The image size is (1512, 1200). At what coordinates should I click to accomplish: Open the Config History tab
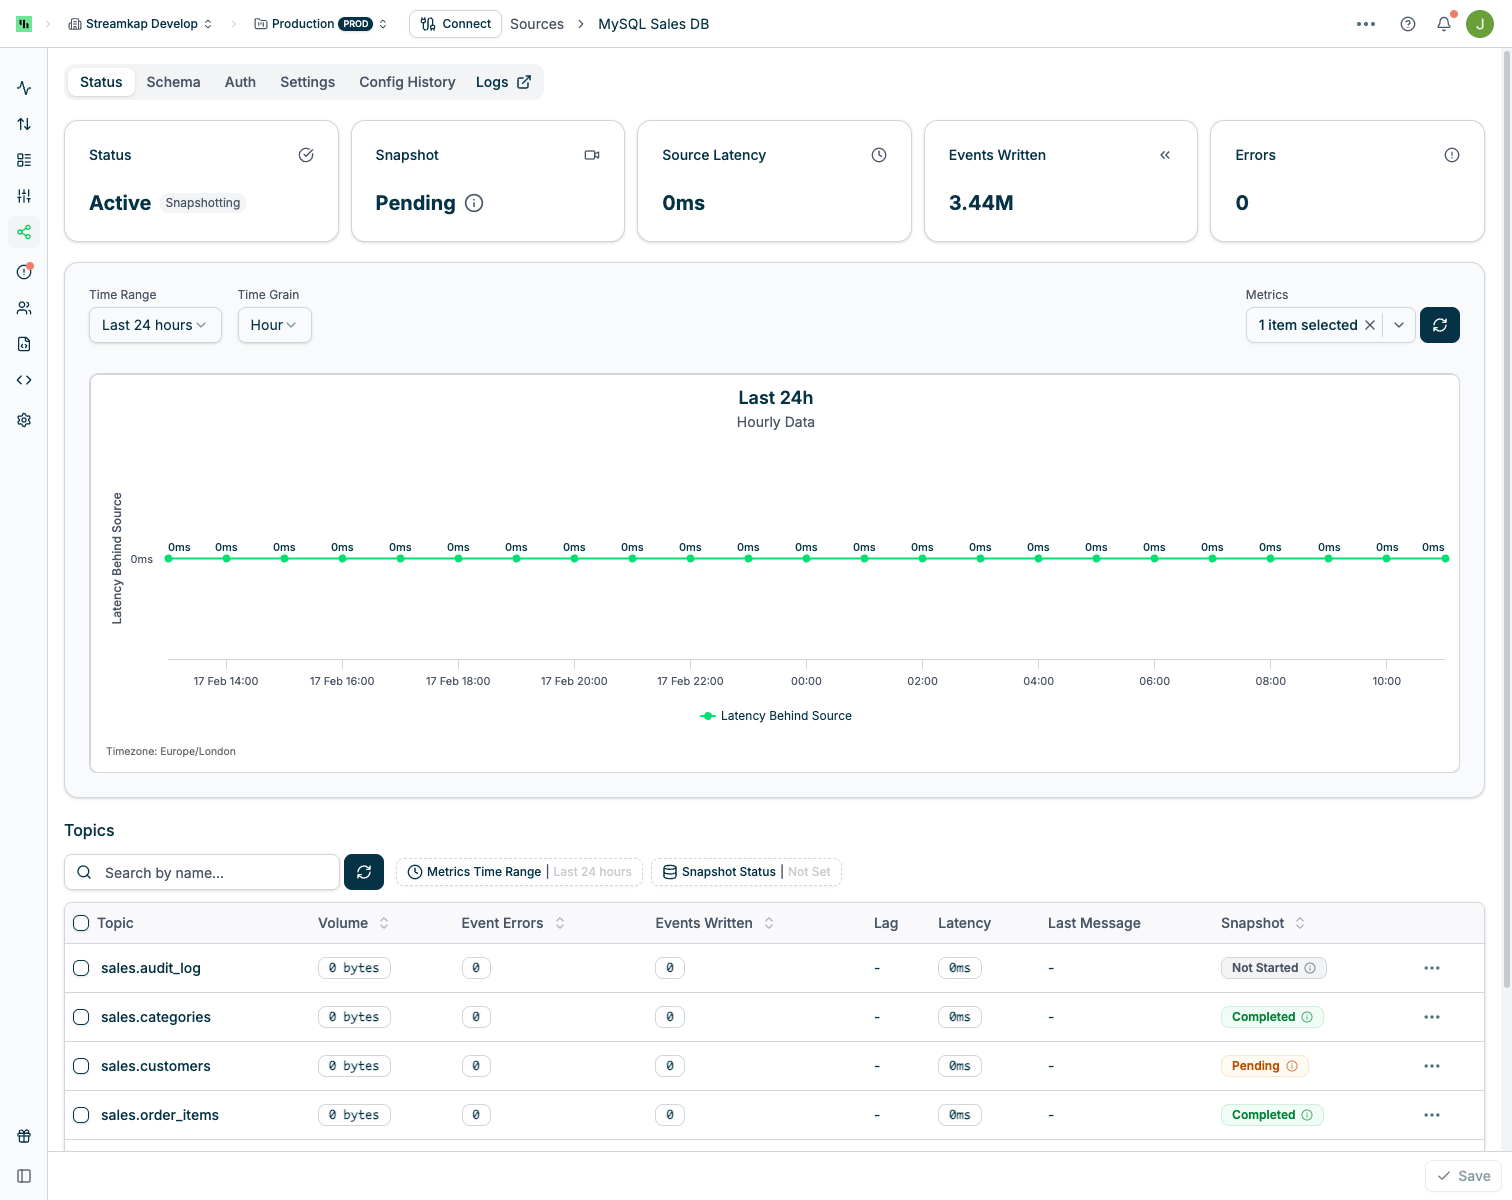click(406, 82)
